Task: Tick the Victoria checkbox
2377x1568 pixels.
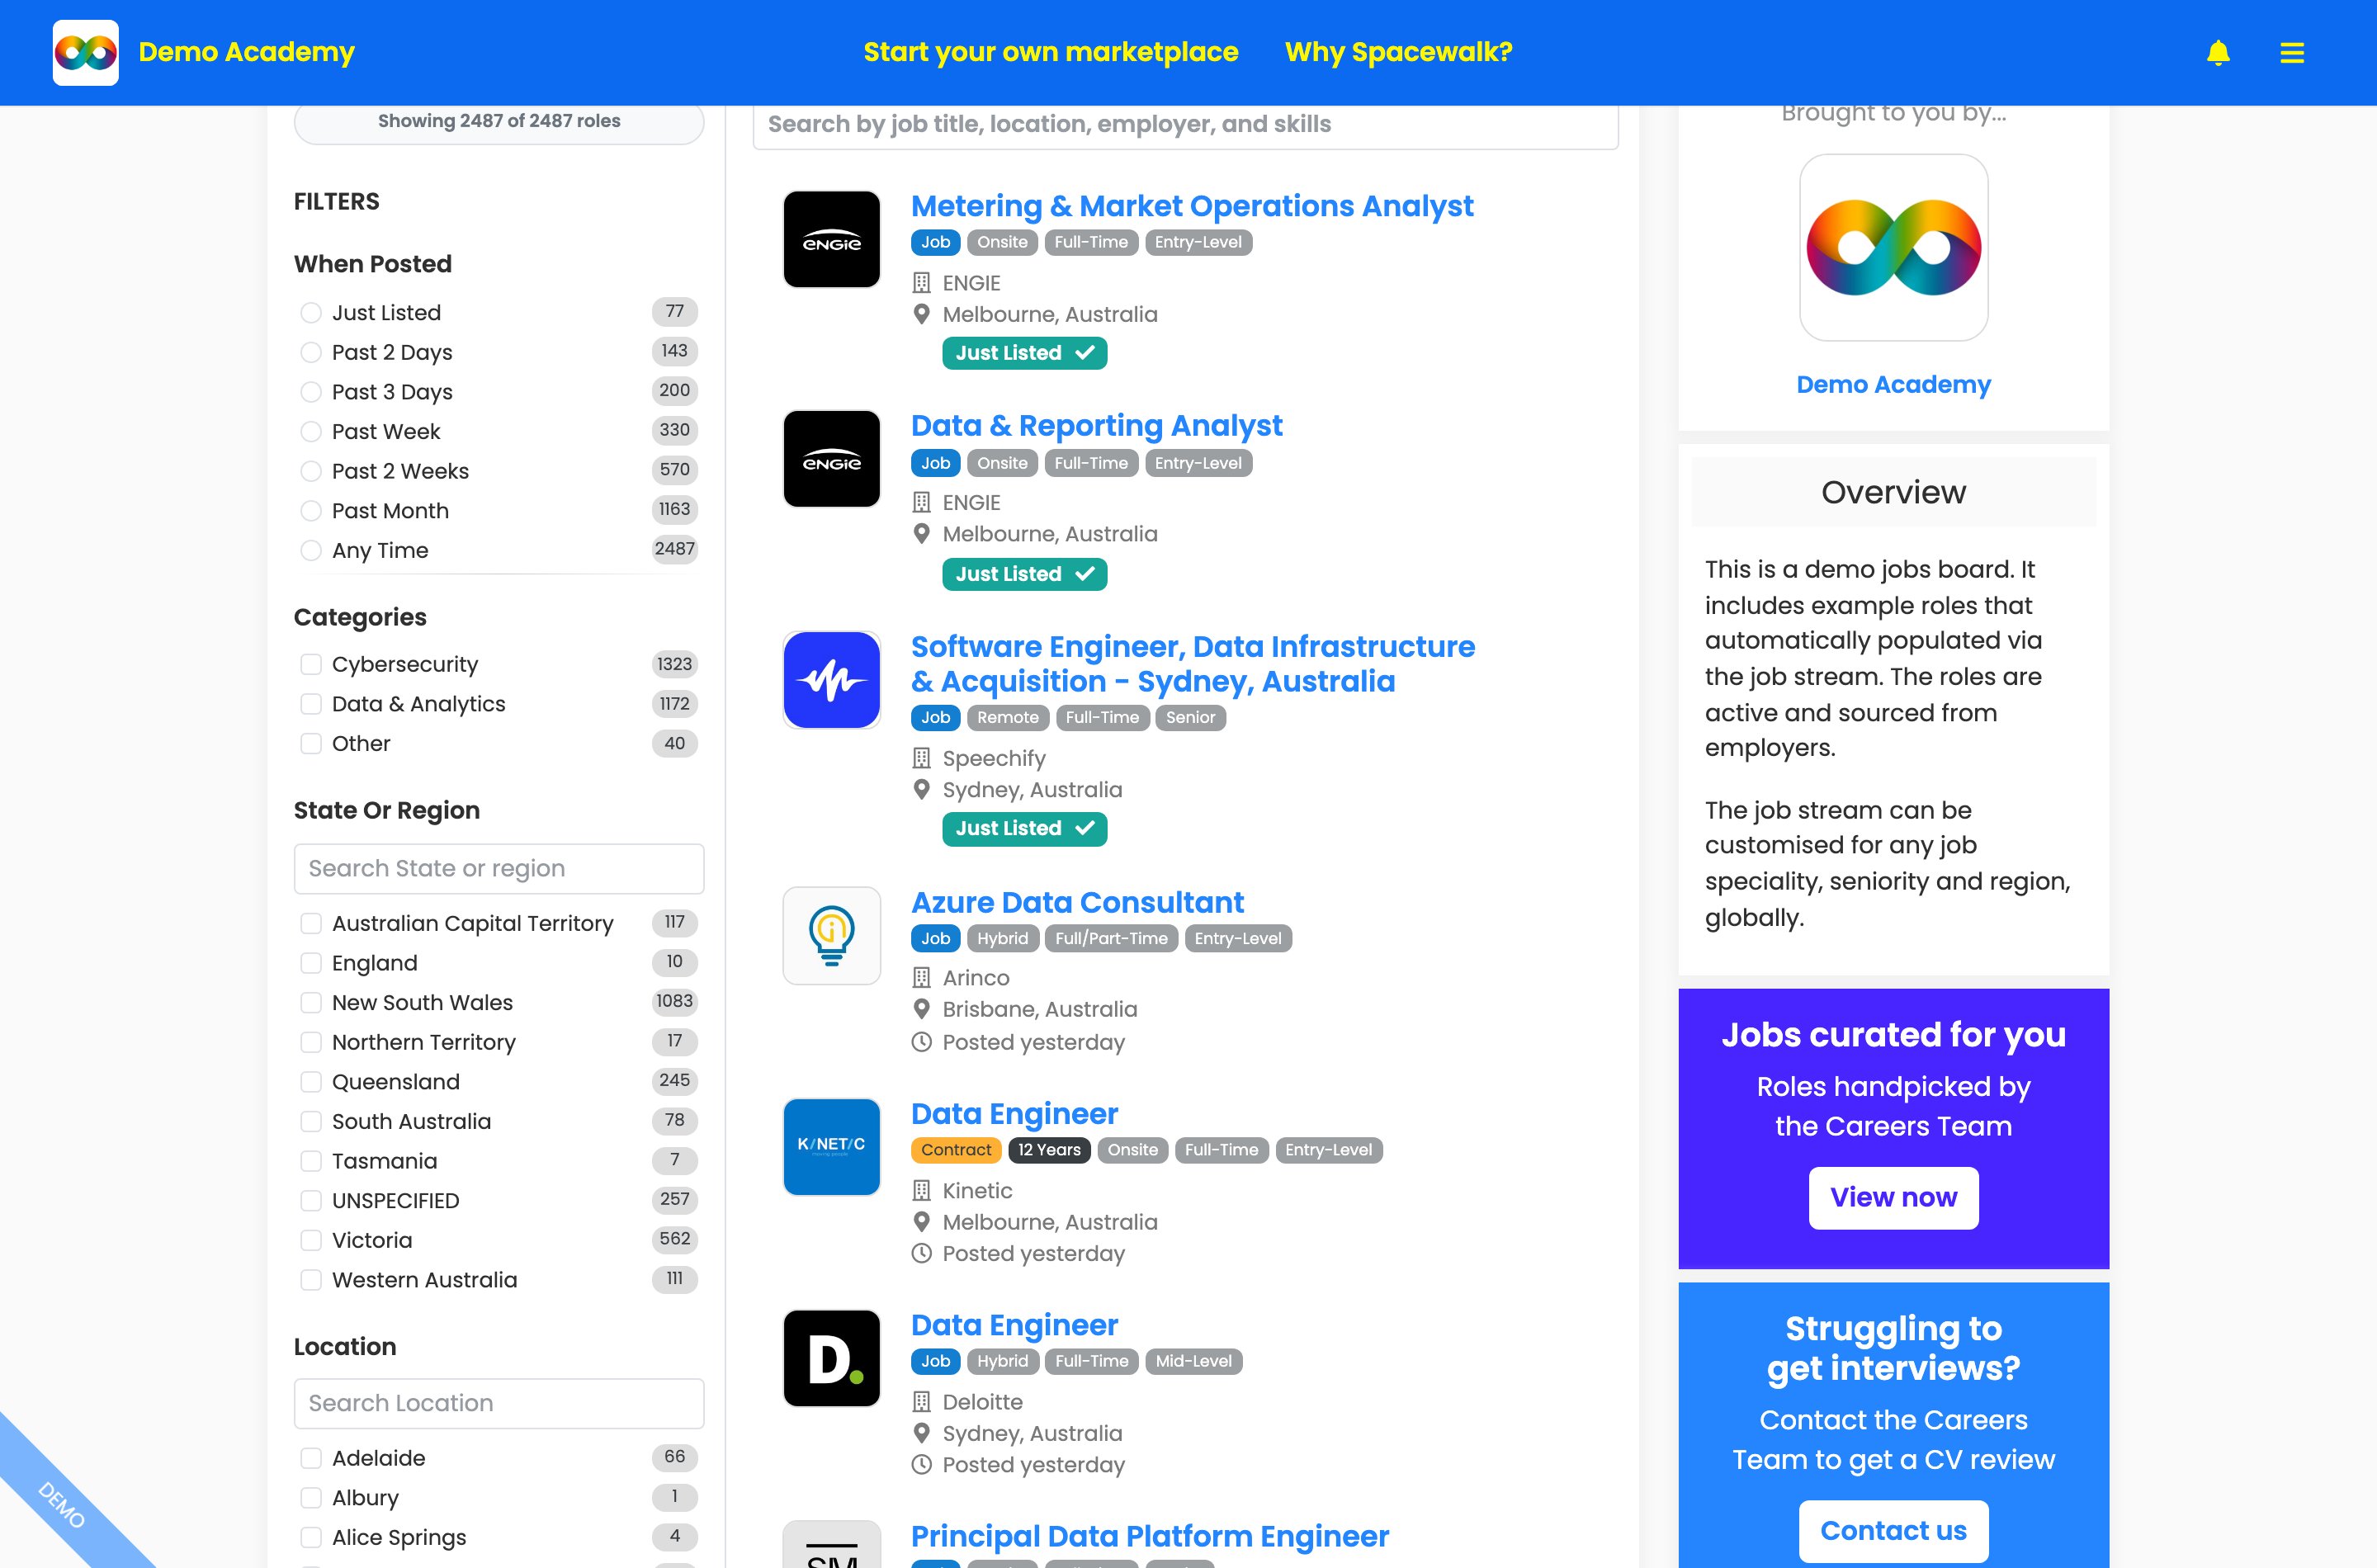Action: tap(311, 1240)
